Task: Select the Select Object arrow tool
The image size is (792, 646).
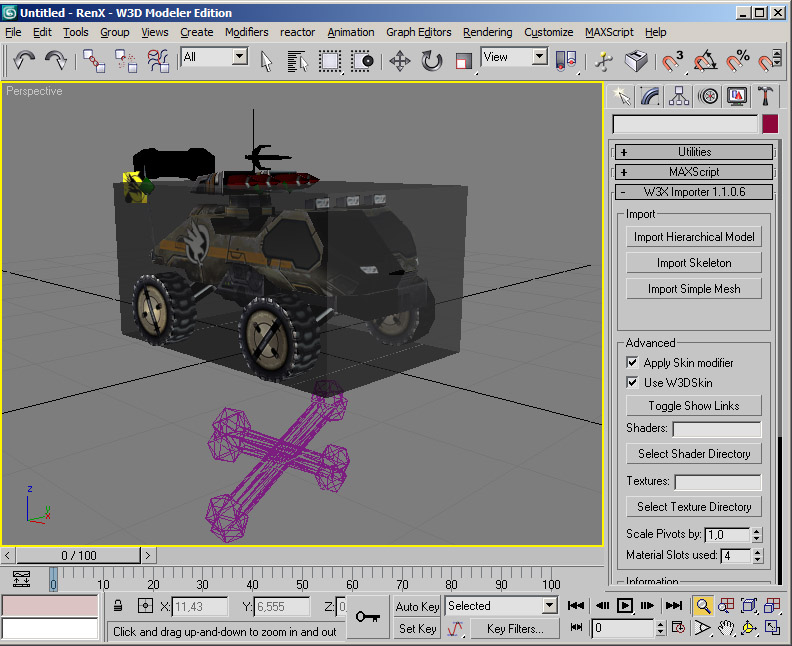Action: pos(266,62)
